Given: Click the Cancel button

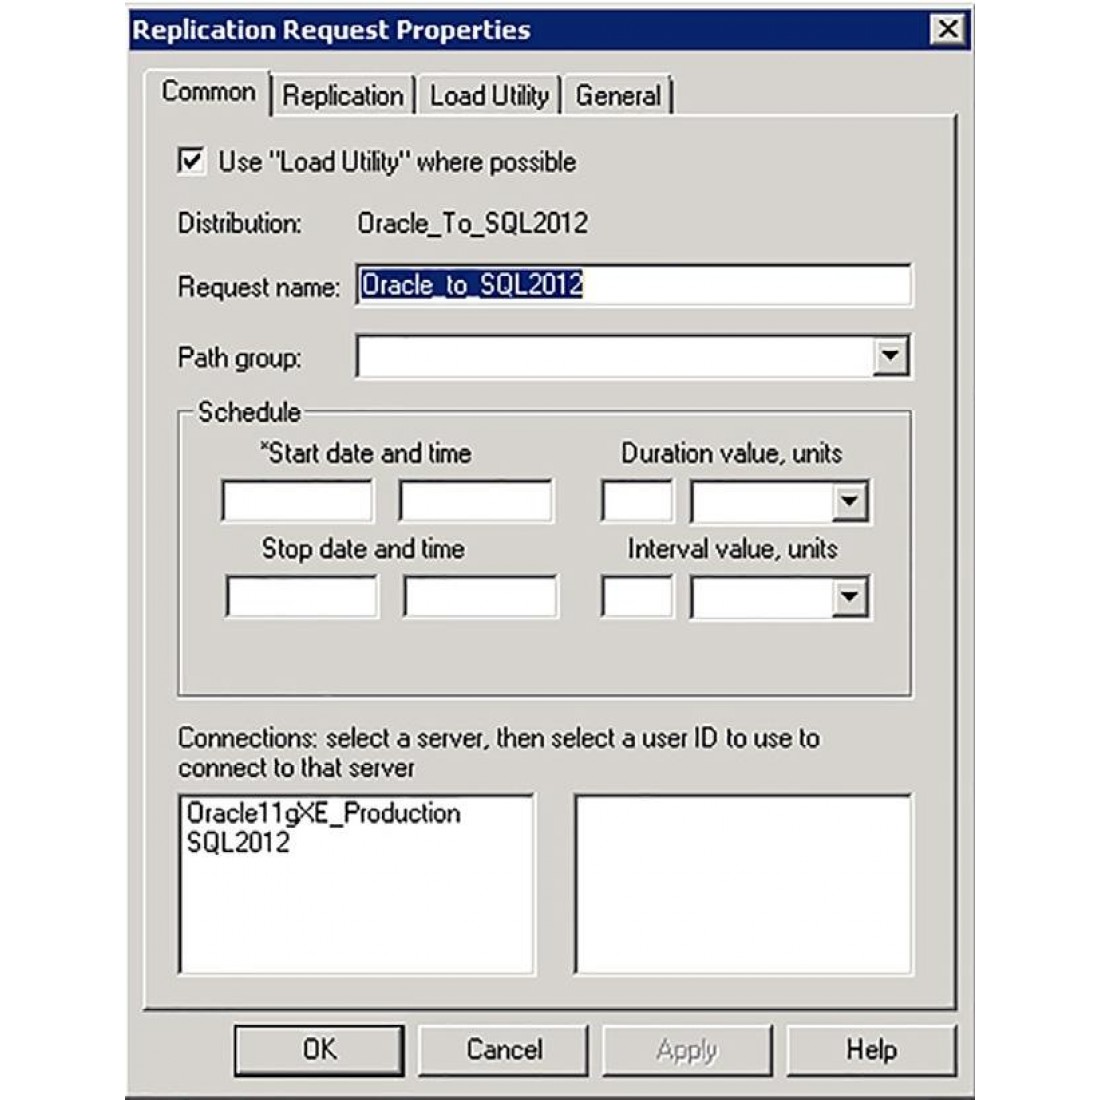Looking at the screenshot, I should pos(503,1049).
